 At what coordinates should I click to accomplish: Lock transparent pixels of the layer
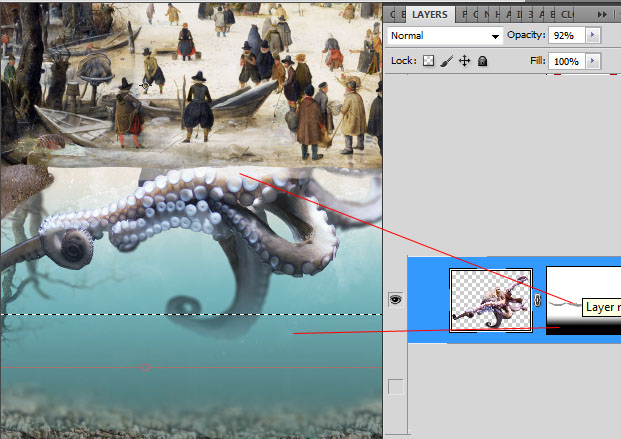(429, 61)
